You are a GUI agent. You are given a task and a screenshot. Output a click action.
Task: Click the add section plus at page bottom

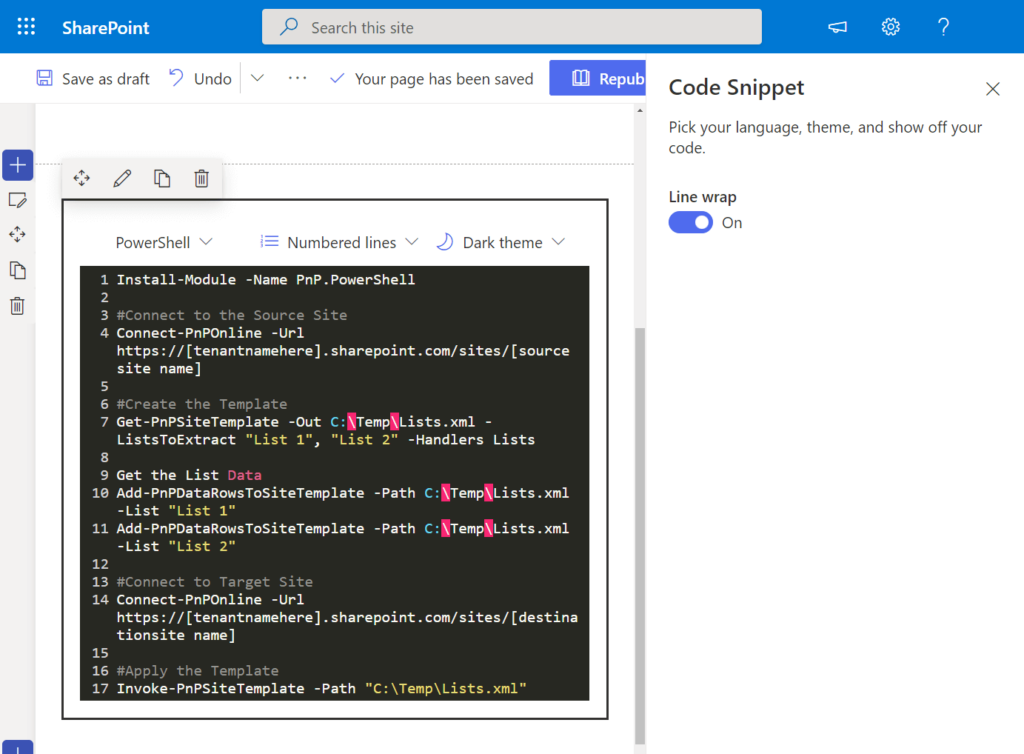18,748
